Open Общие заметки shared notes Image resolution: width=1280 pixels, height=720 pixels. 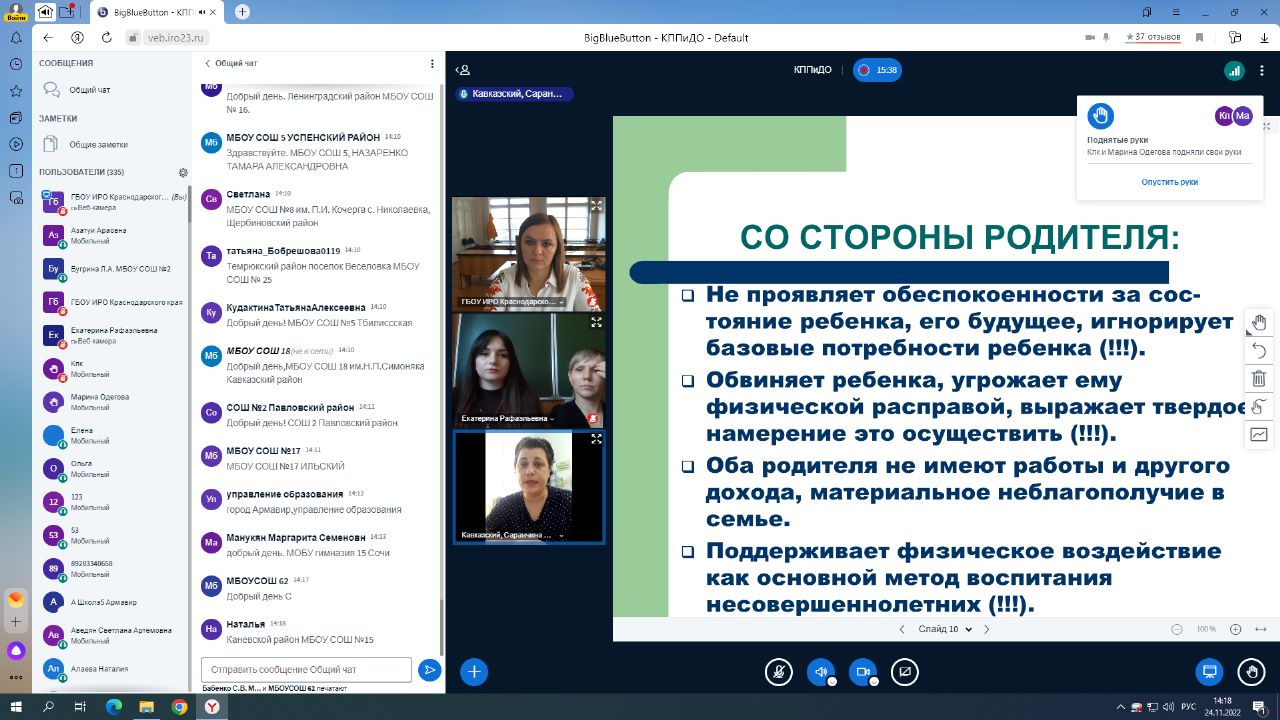98,144
